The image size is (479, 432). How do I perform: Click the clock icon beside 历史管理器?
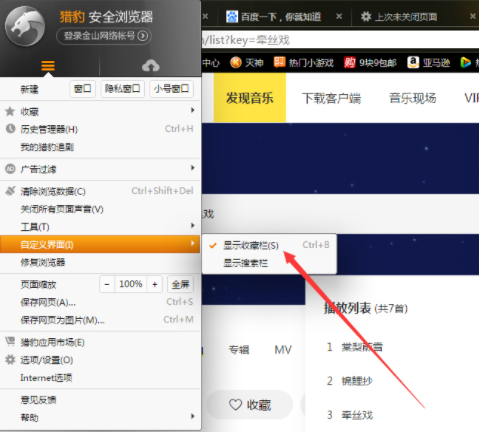(10, 129)
